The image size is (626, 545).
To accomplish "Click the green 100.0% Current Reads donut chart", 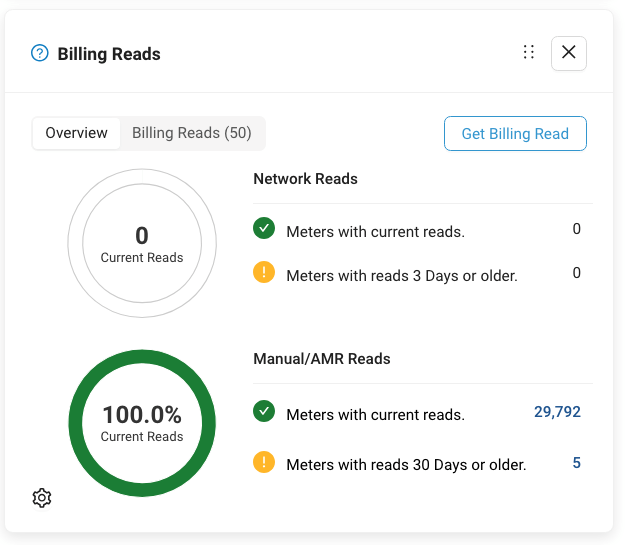I will point(142,422).
